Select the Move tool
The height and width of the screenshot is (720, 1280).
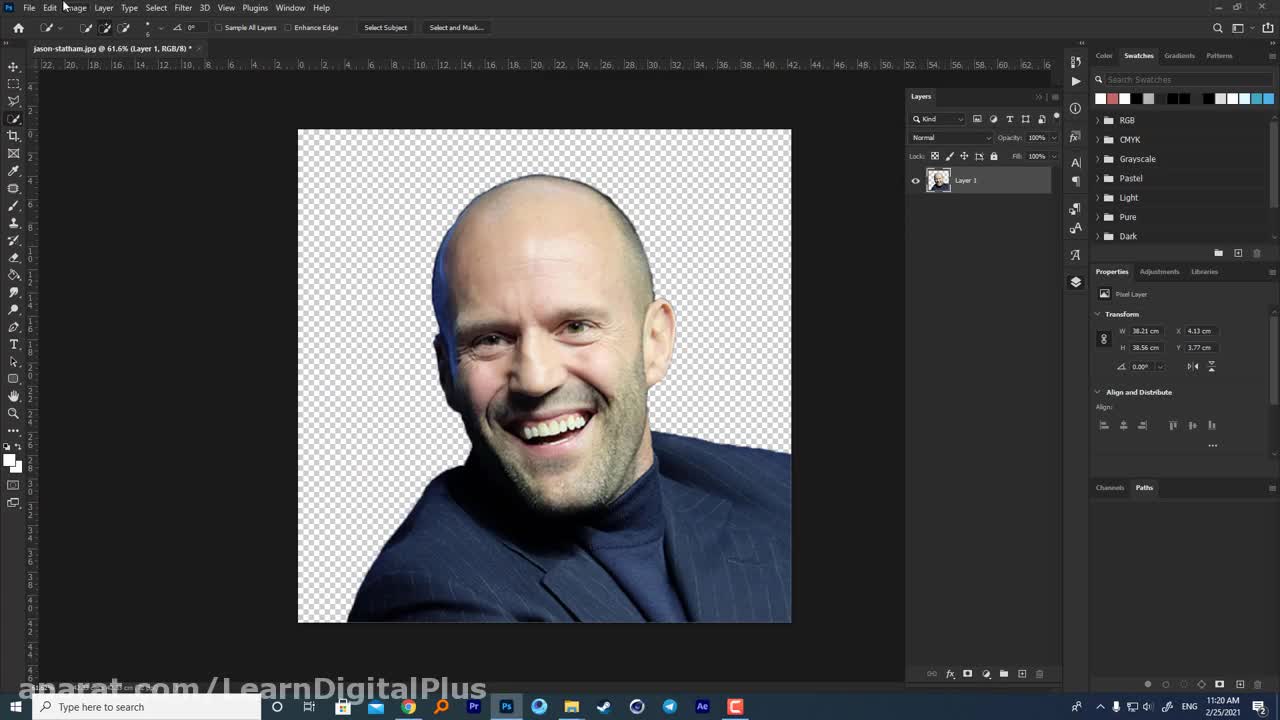click(14, 67)
